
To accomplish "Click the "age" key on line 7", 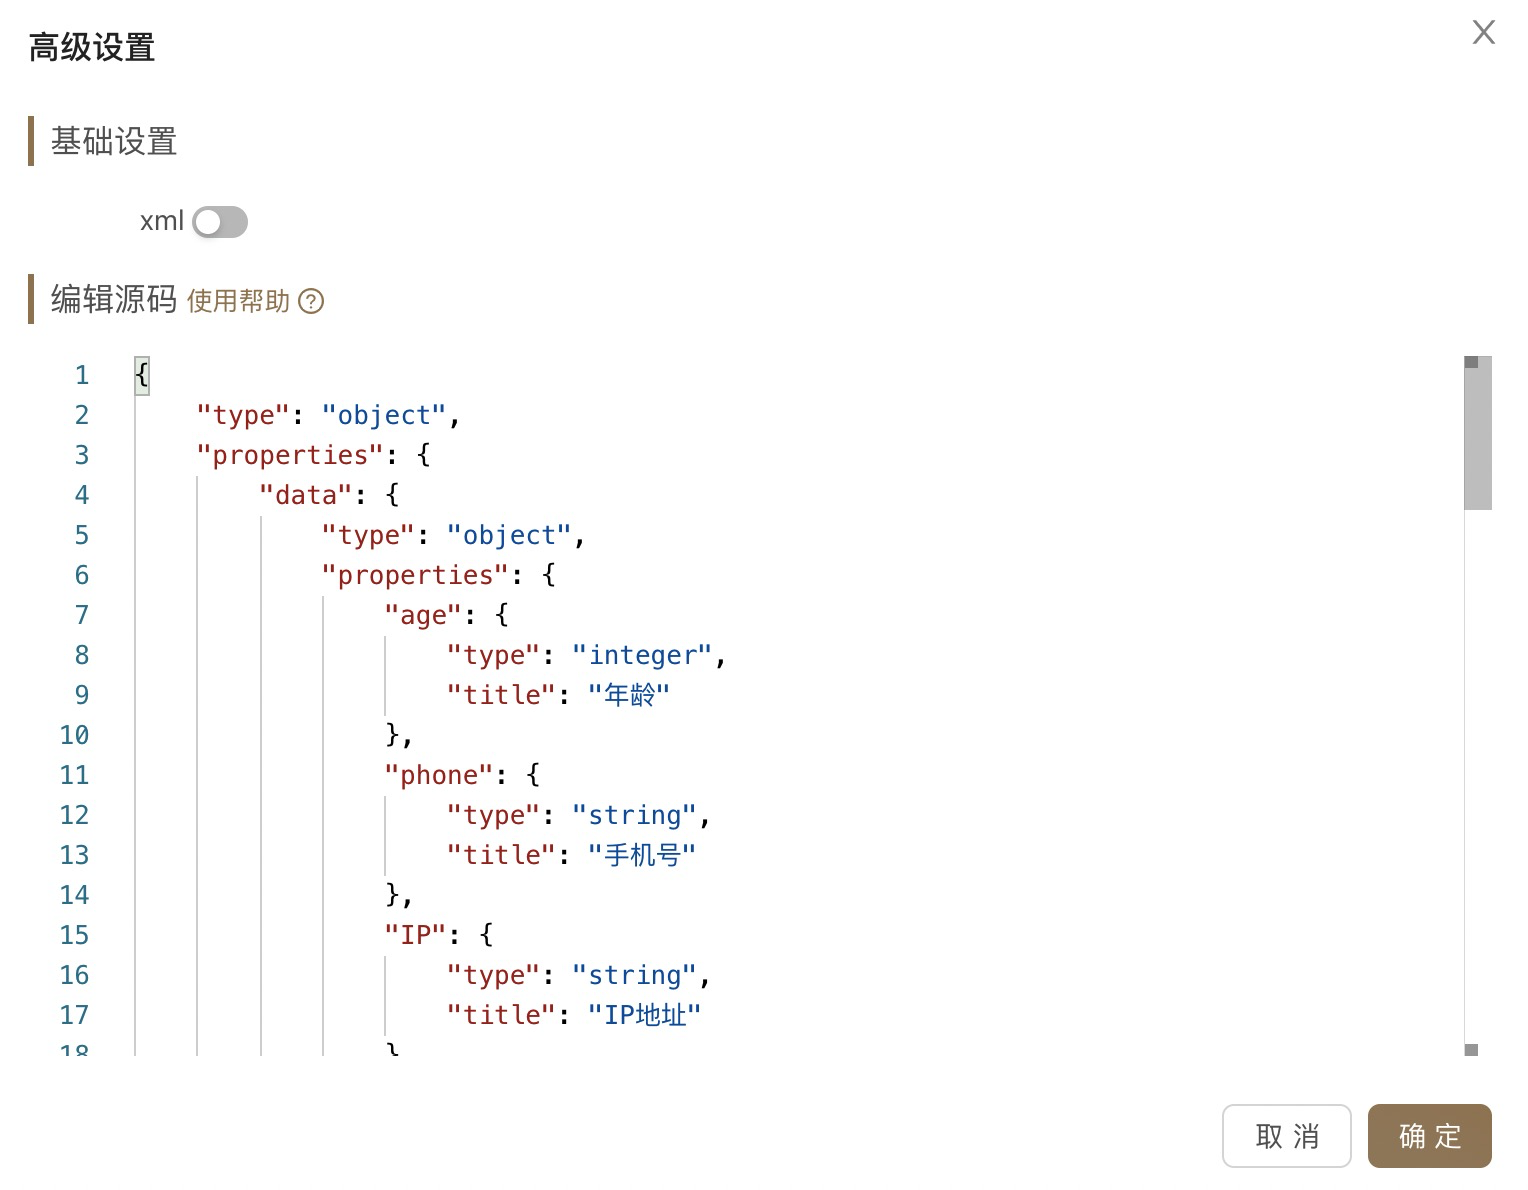I will 423,615.
